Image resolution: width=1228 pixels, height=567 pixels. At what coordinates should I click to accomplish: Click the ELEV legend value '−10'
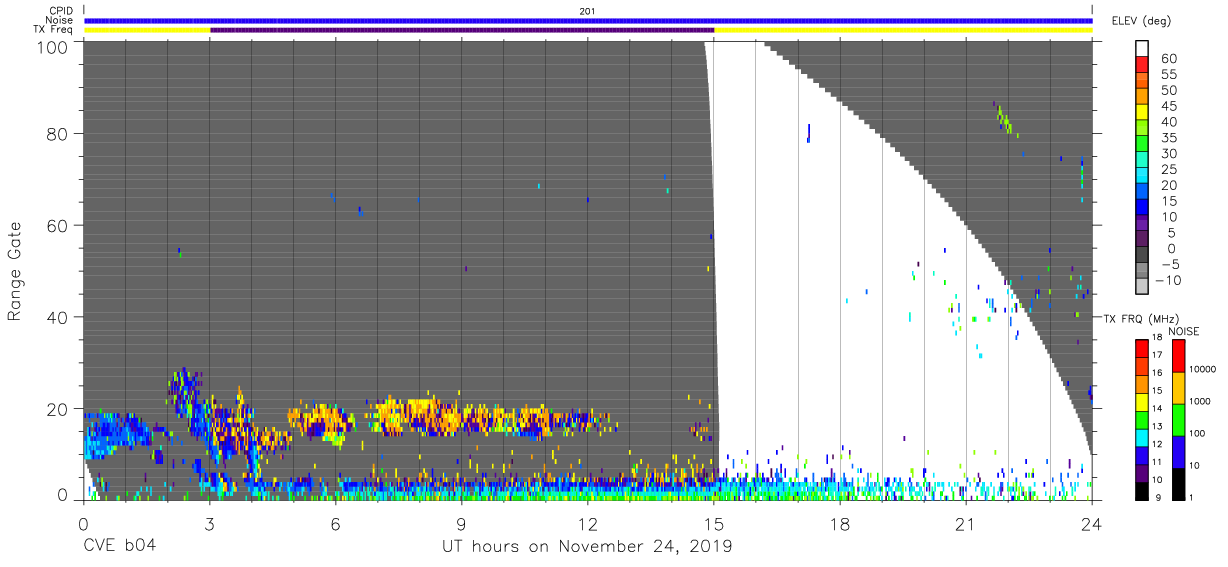[x=1166, y=280]
